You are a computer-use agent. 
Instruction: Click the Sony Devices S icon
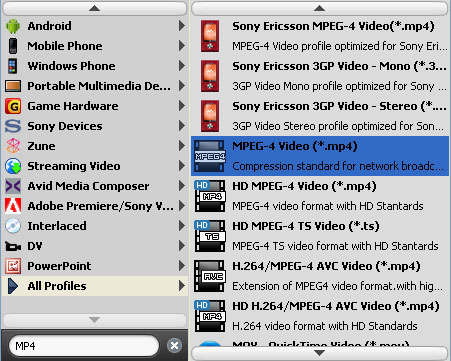(x=13, y=126)
